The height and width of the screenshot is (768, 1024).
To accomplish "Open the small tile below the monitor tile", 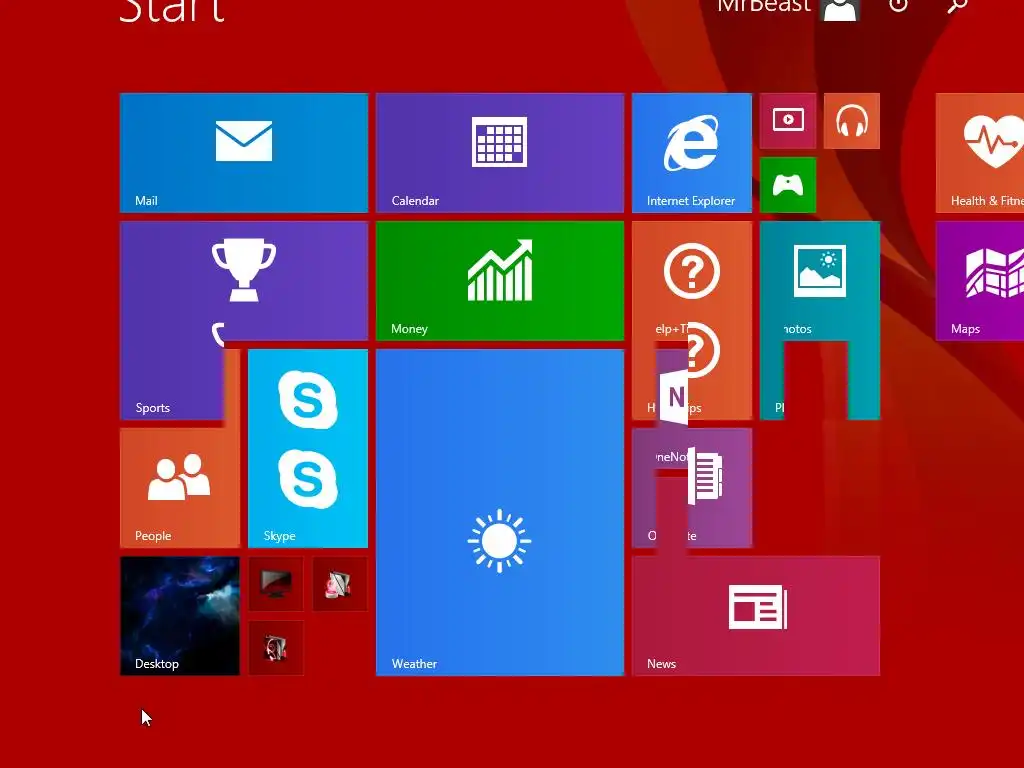I will (276, 648).
